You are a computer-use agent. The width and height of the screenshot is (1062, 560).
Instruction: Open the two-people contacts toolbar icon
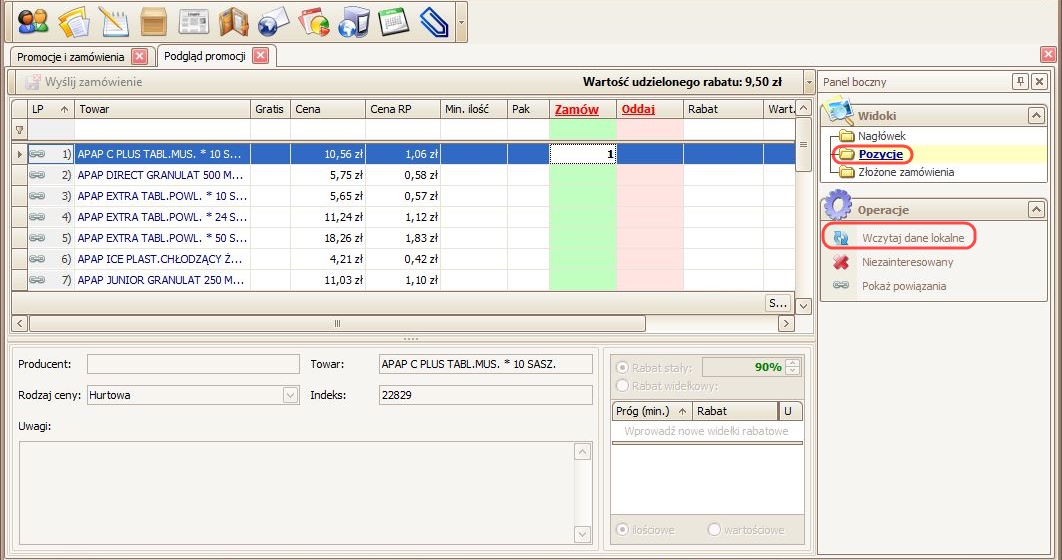pyautogui.click(x=33, y=21)
